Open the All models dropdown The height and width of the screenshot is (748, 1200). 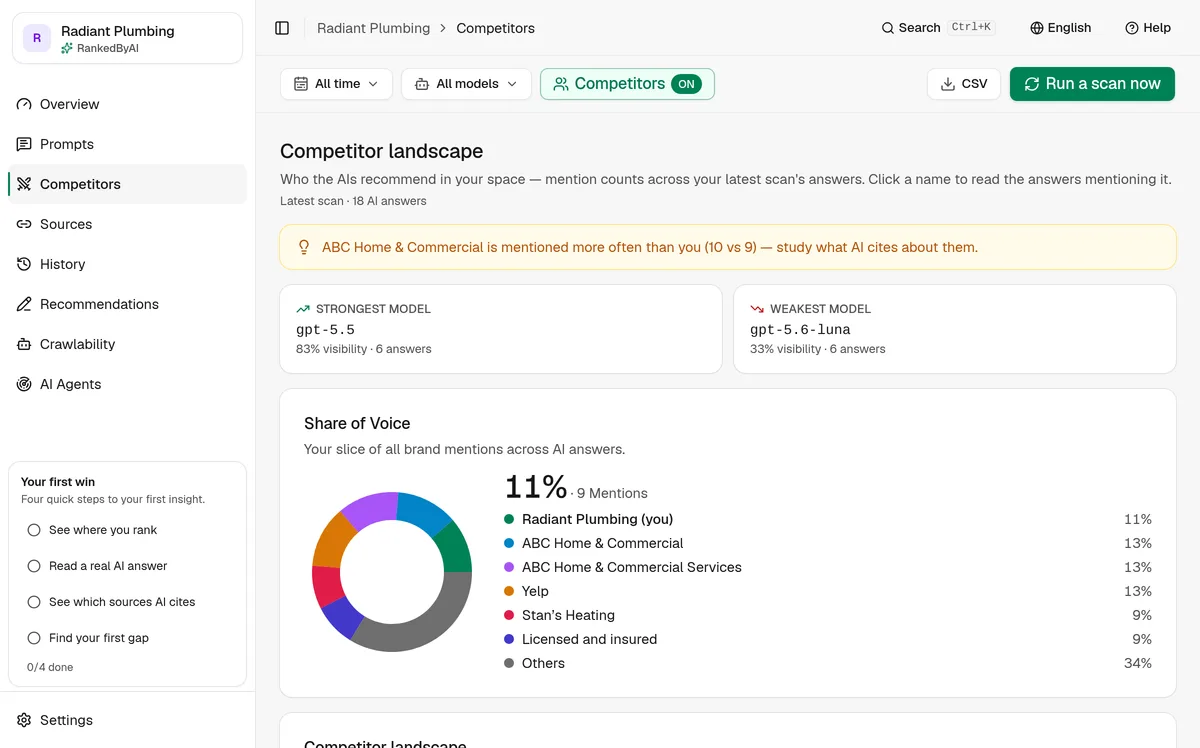pos(466,84)
